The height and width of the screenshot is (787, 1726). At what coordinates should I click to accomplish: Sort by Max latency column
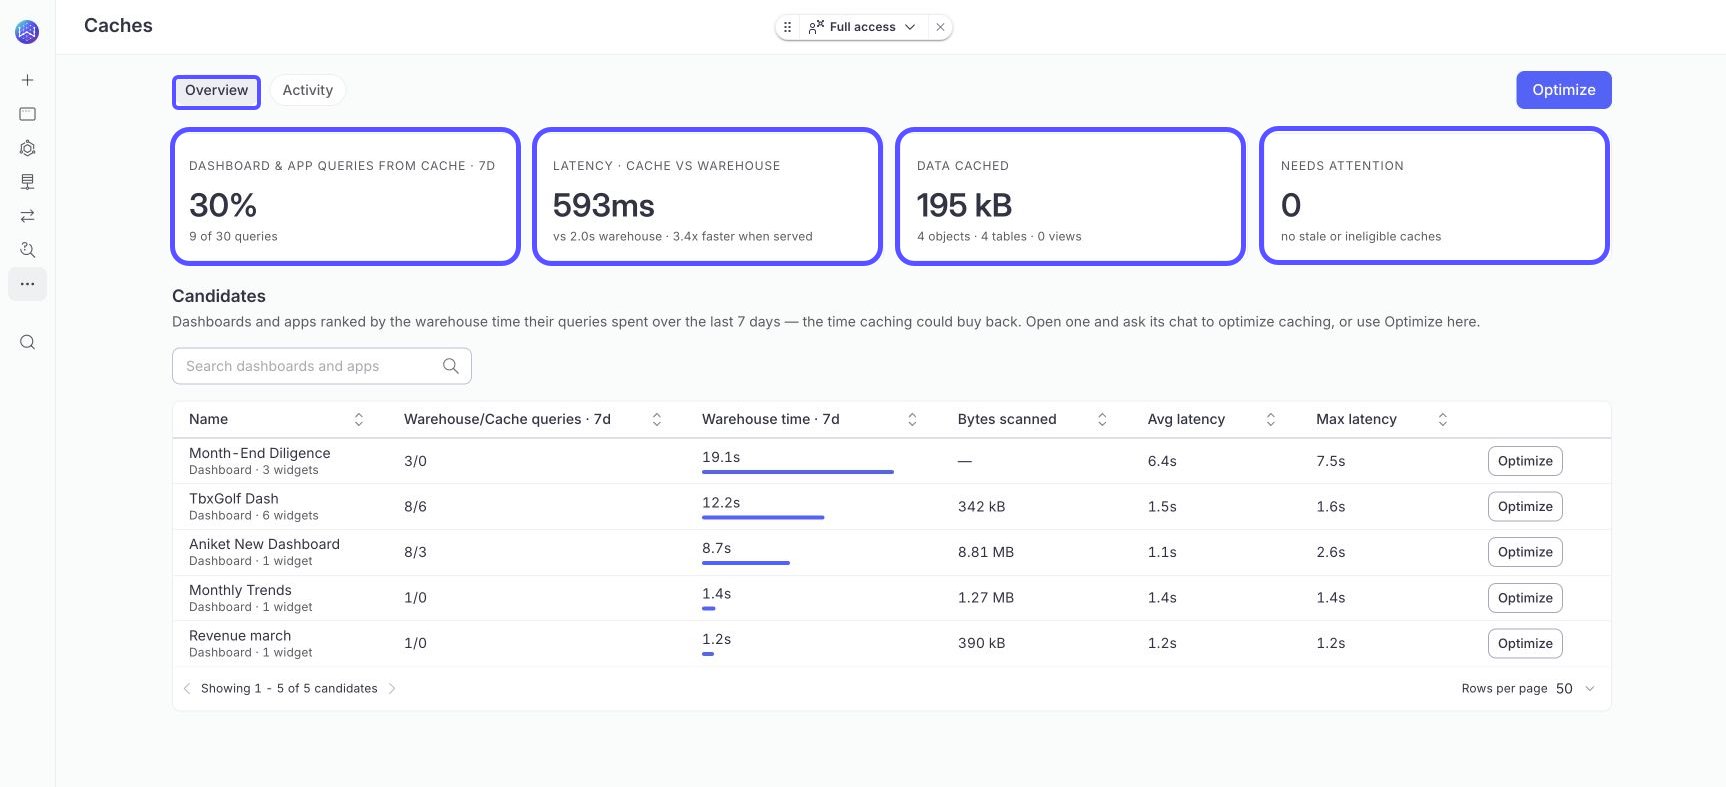tap(1443, 420)
